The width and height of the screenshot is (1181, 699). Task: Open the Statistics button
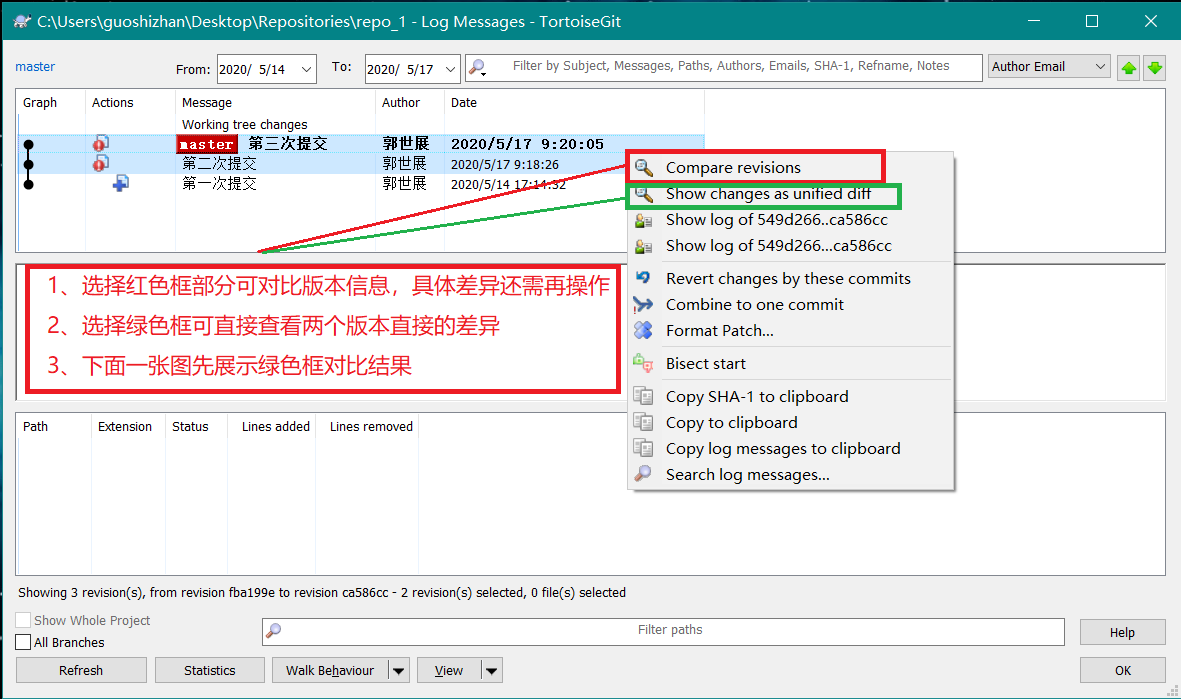tap(210, 670)
